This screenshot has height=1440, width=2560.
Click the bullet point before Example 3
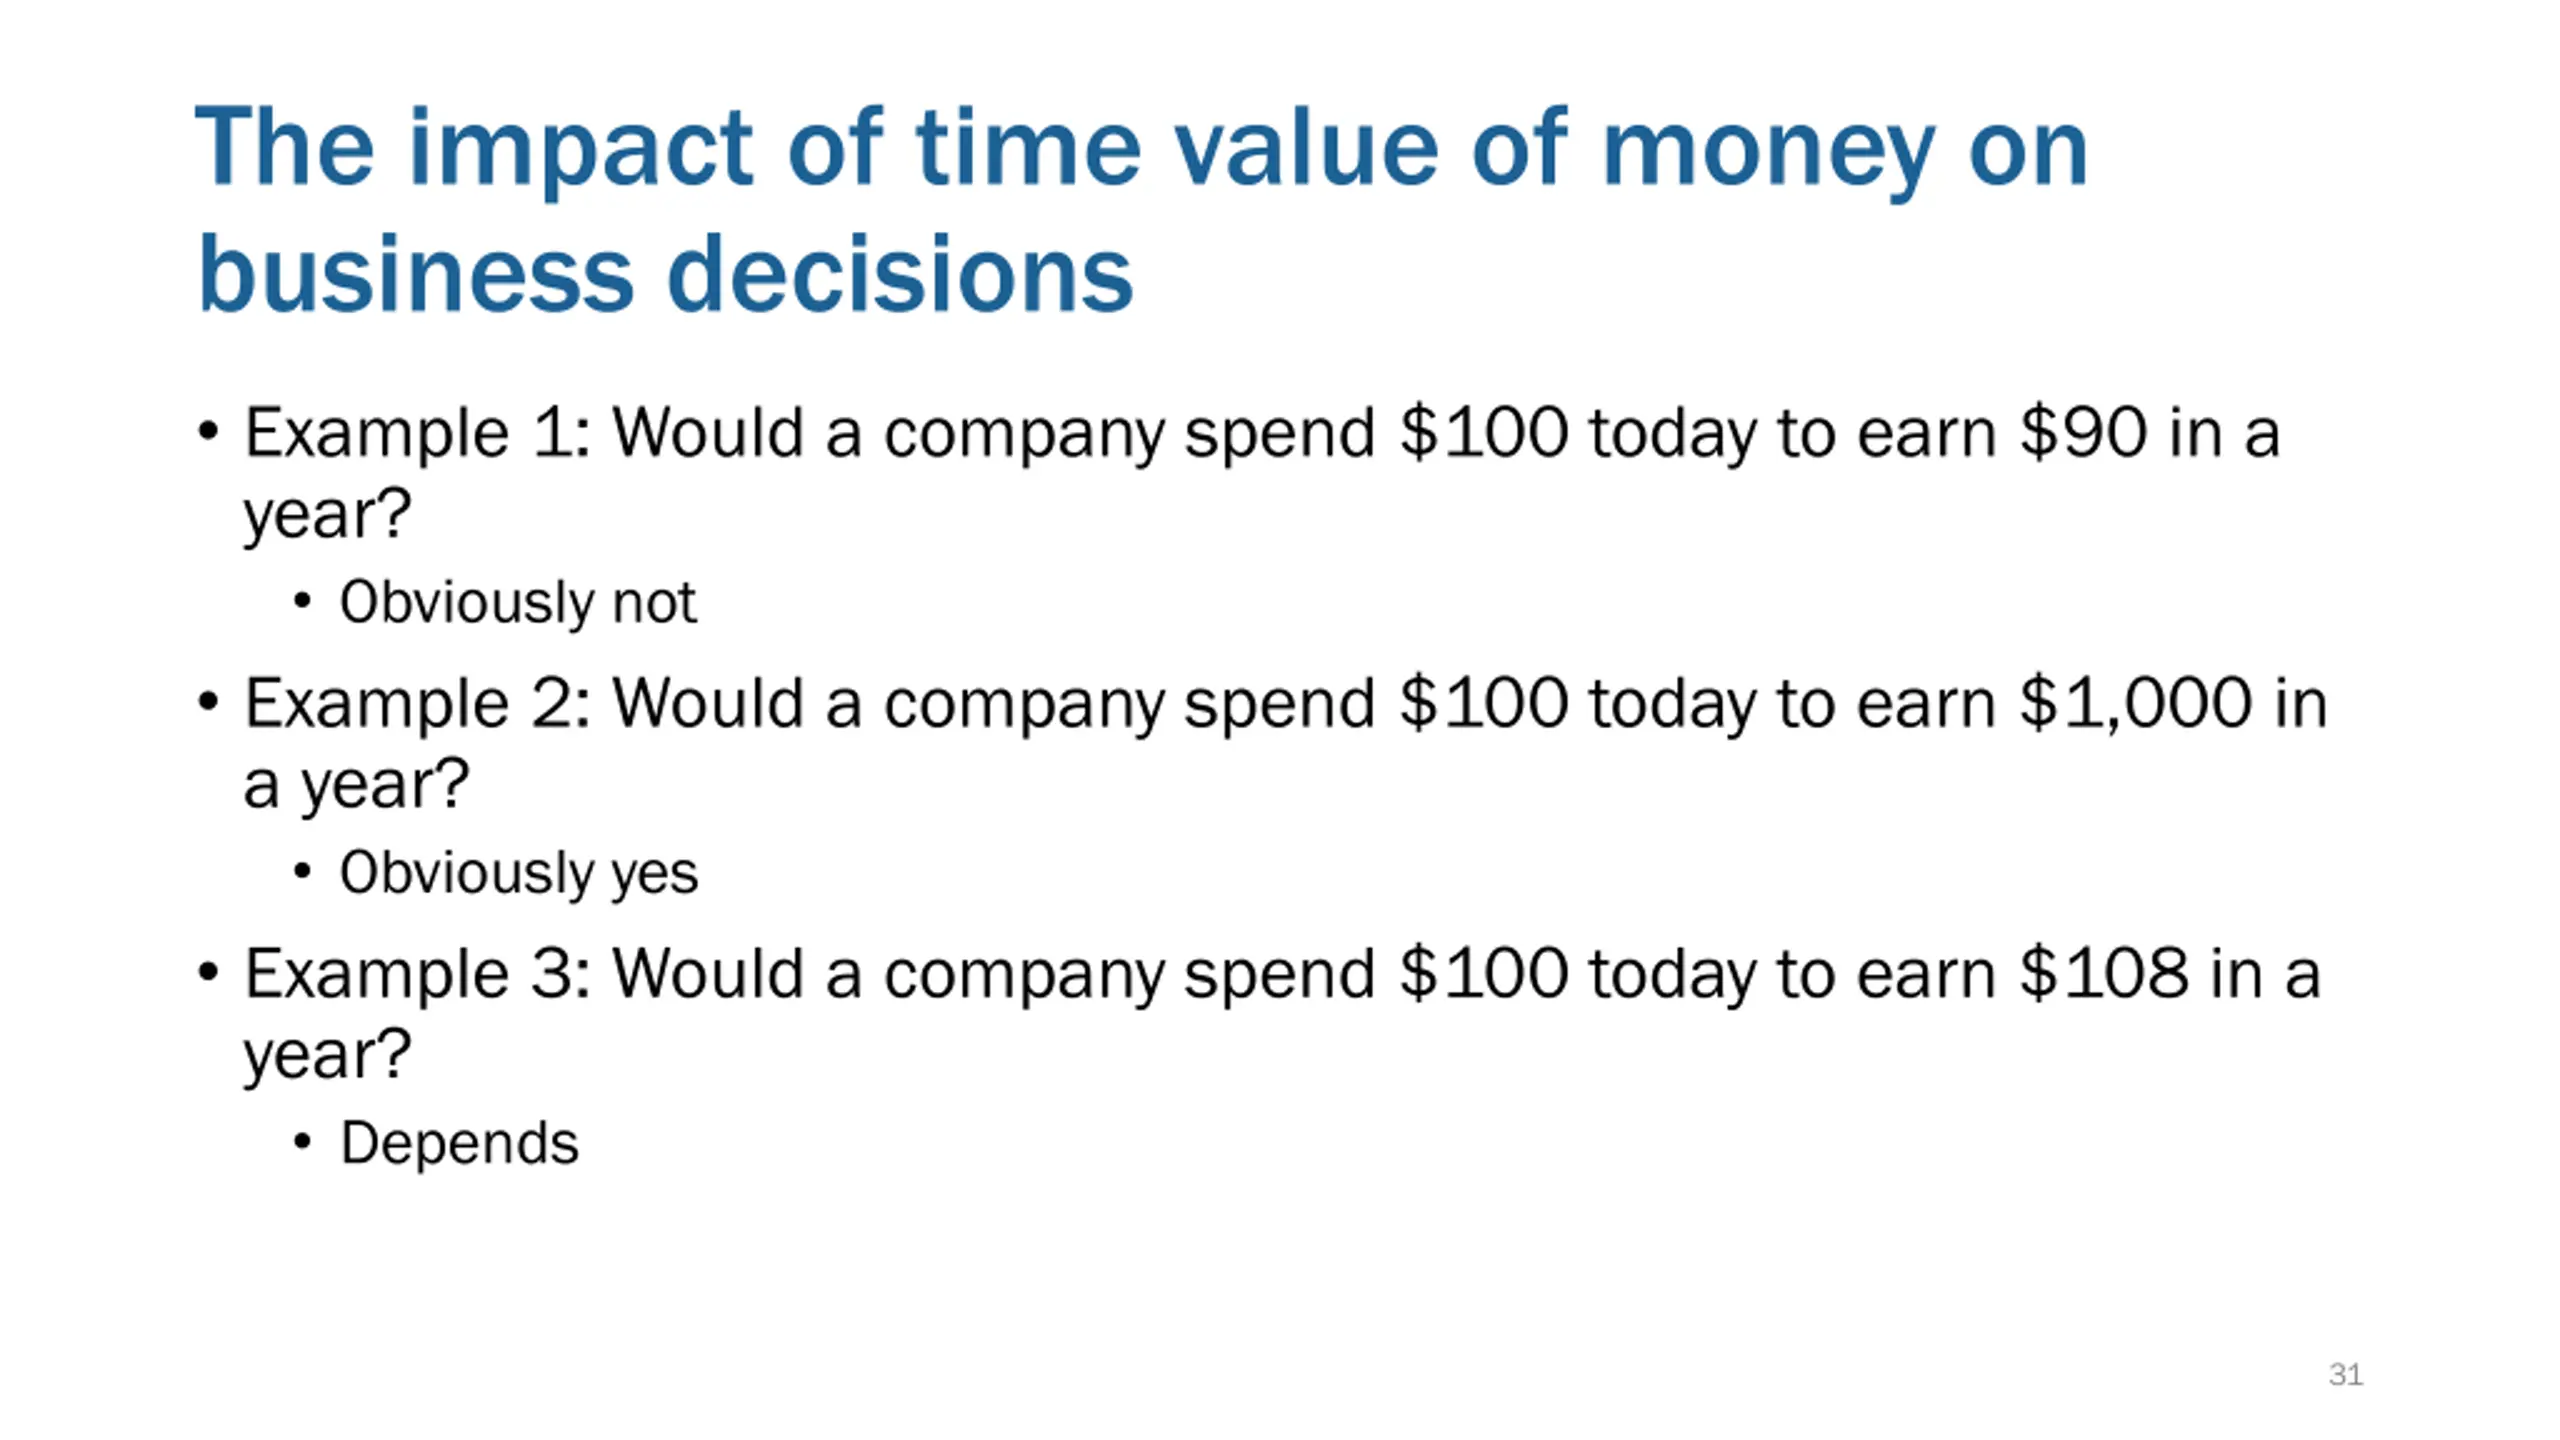pyautogui.click(x=208, y=973)
